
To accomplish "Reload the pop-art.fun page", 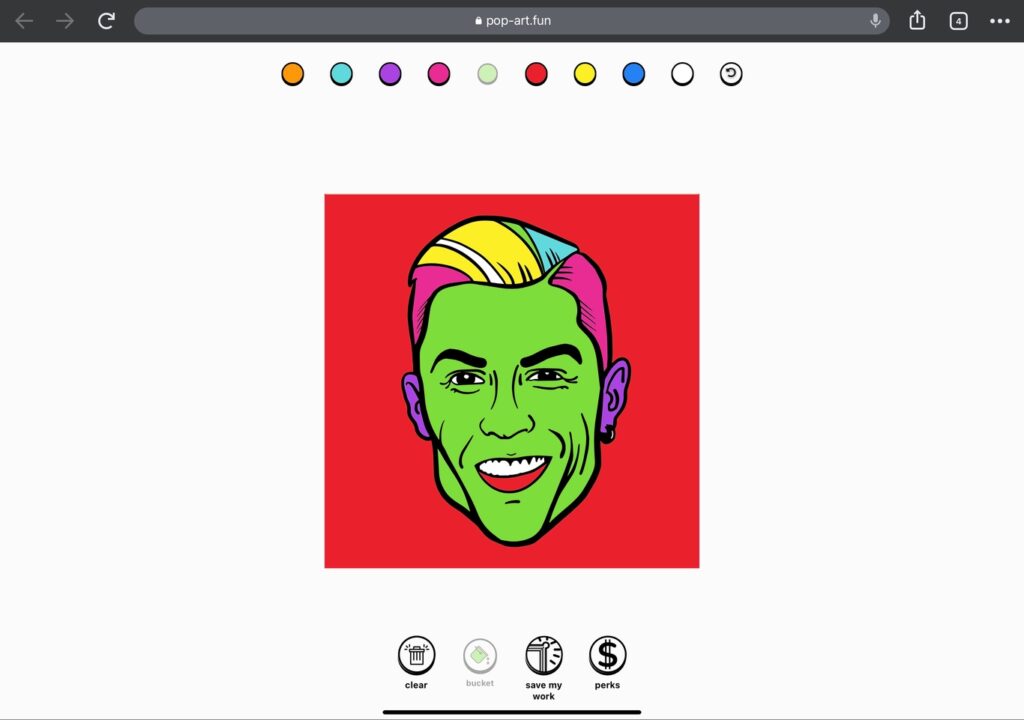I will (106, 21).
